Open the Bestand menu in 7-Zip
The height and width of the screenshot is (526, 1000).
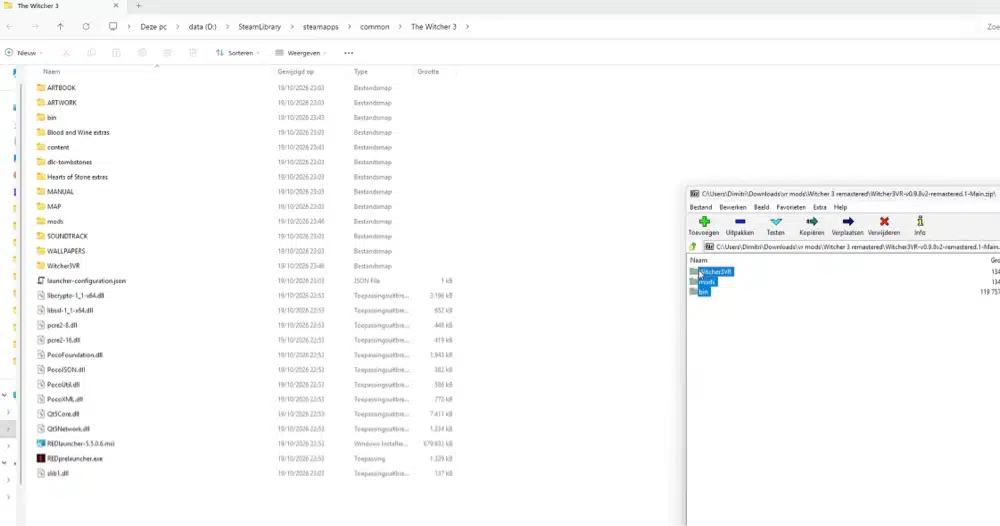700,207
